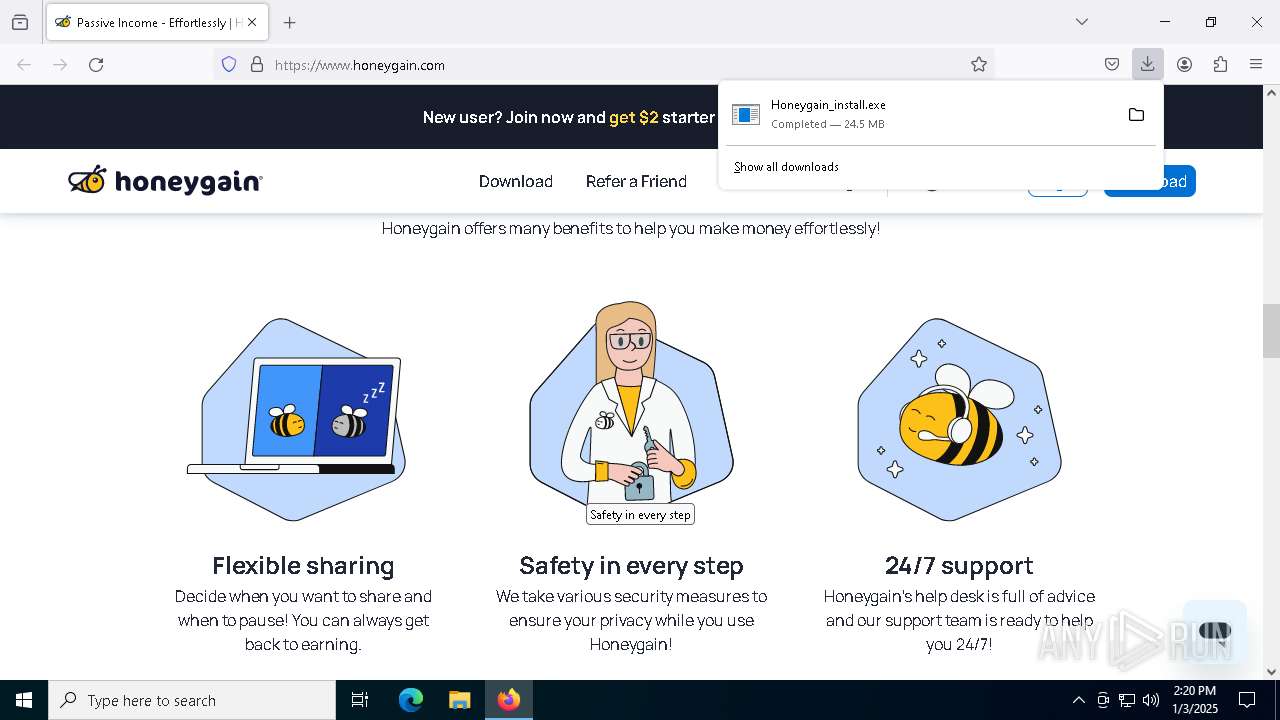Open Windows Start menu
This screenshot has width=1280, height=720.
24,700
